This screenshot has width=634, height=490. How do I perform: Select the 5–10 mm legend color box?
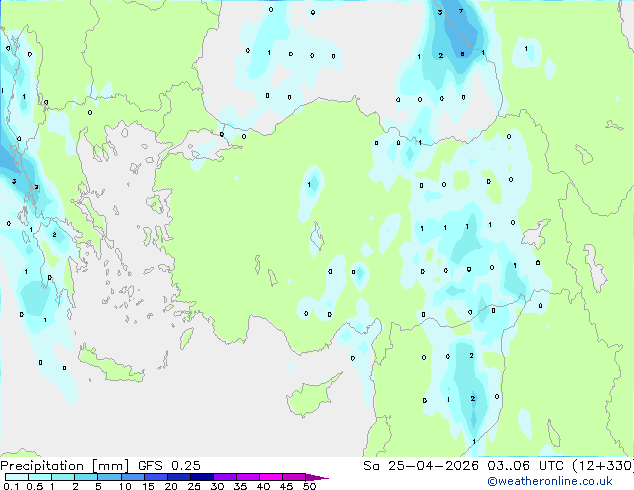pyautogui.click(x=109, y=477)
